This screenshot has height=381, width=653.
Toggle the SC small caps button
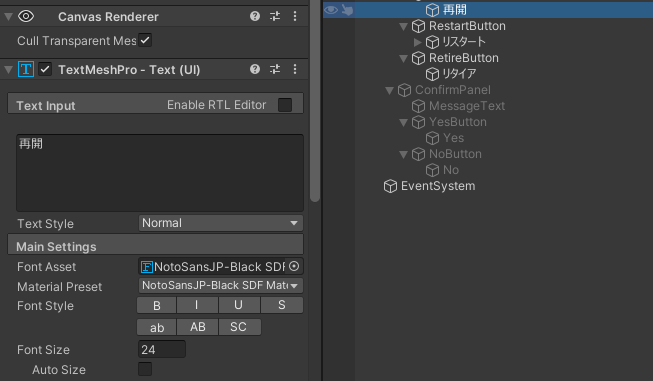239,327
